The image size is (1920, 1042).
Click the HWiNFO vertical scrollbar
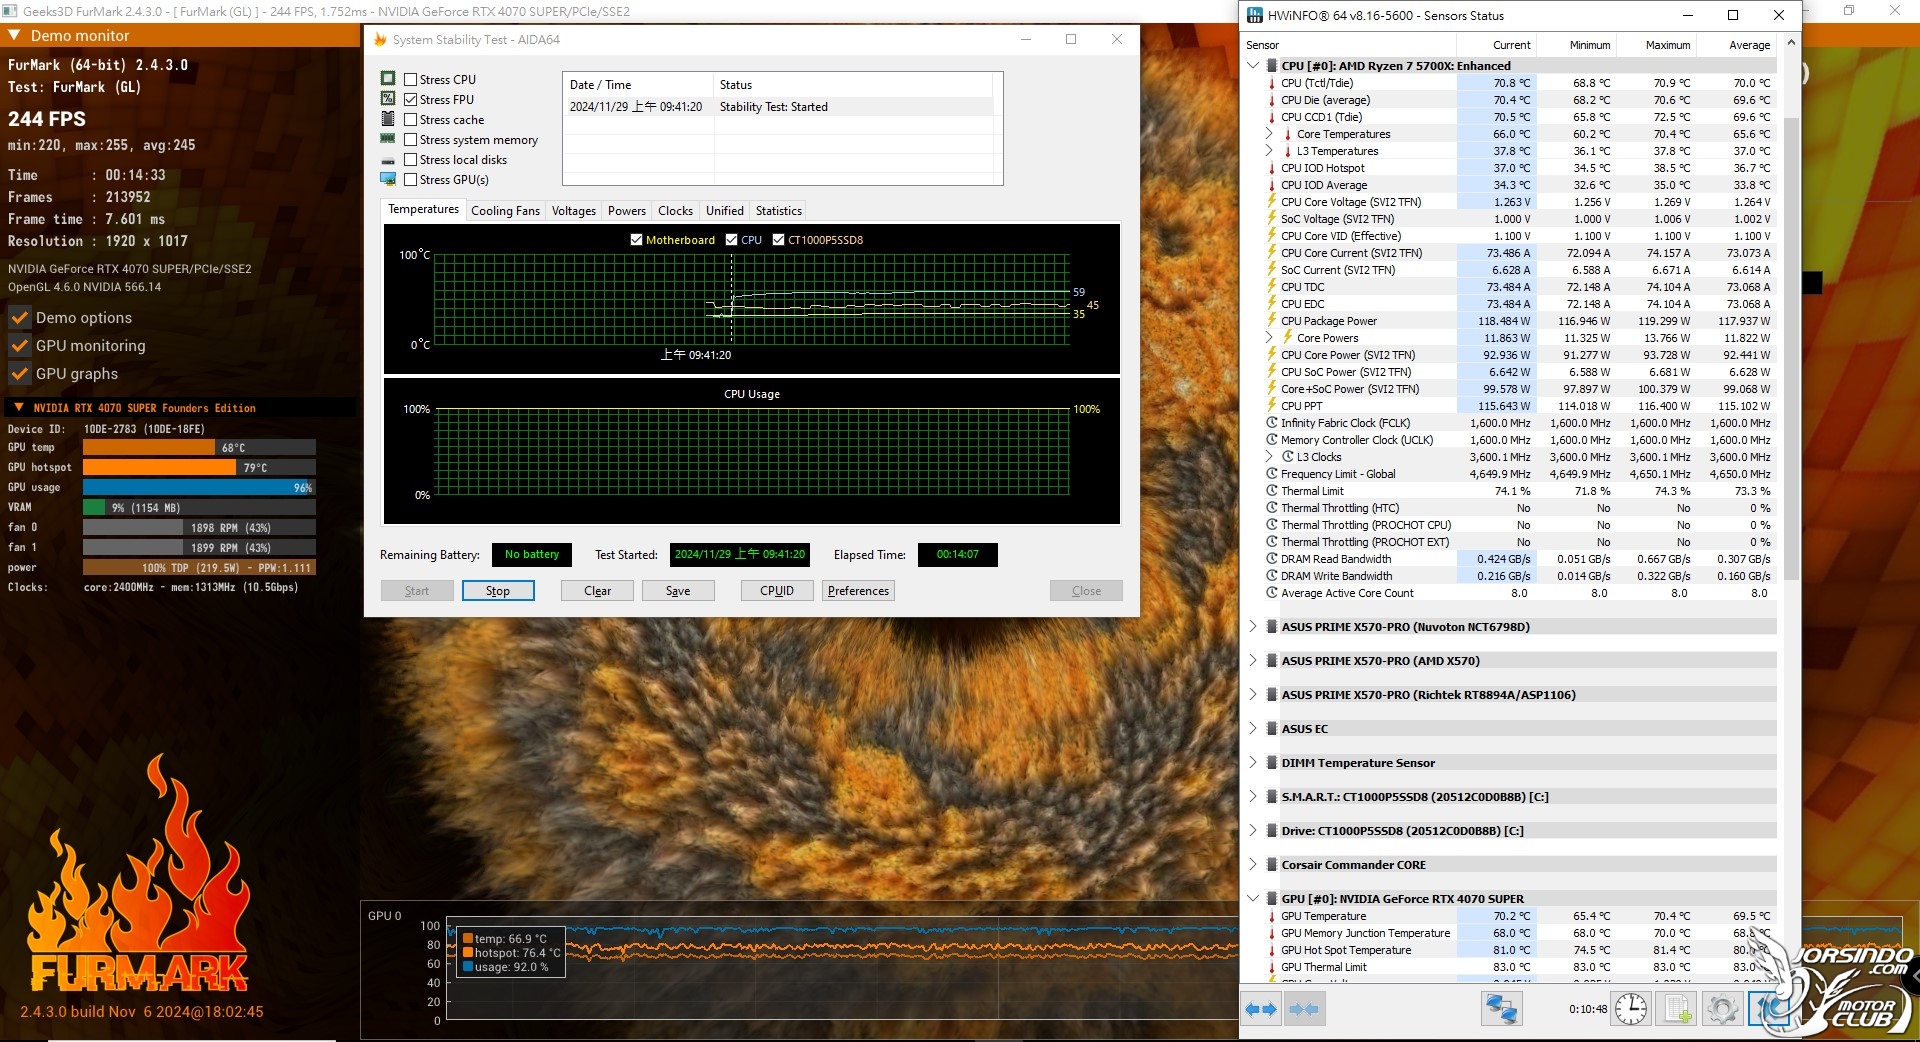click(1791, 350)
